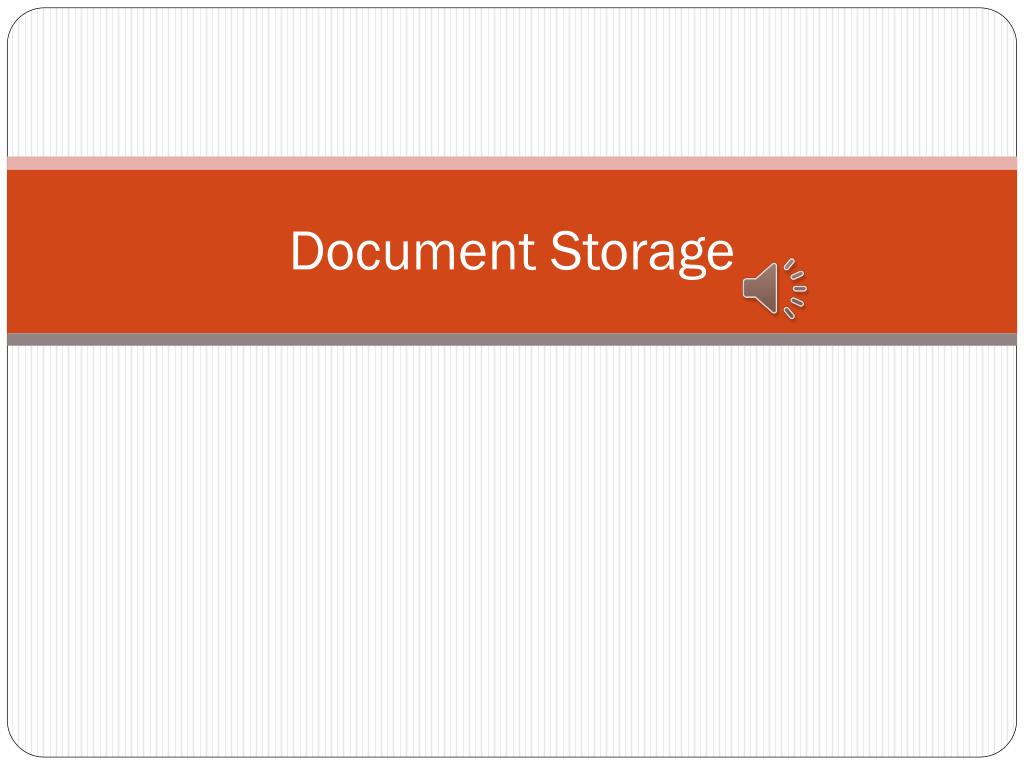This screenshot has width=1024, height=768.
Task: Click the striped white area above the banner
Action: [x=512, y=83]
